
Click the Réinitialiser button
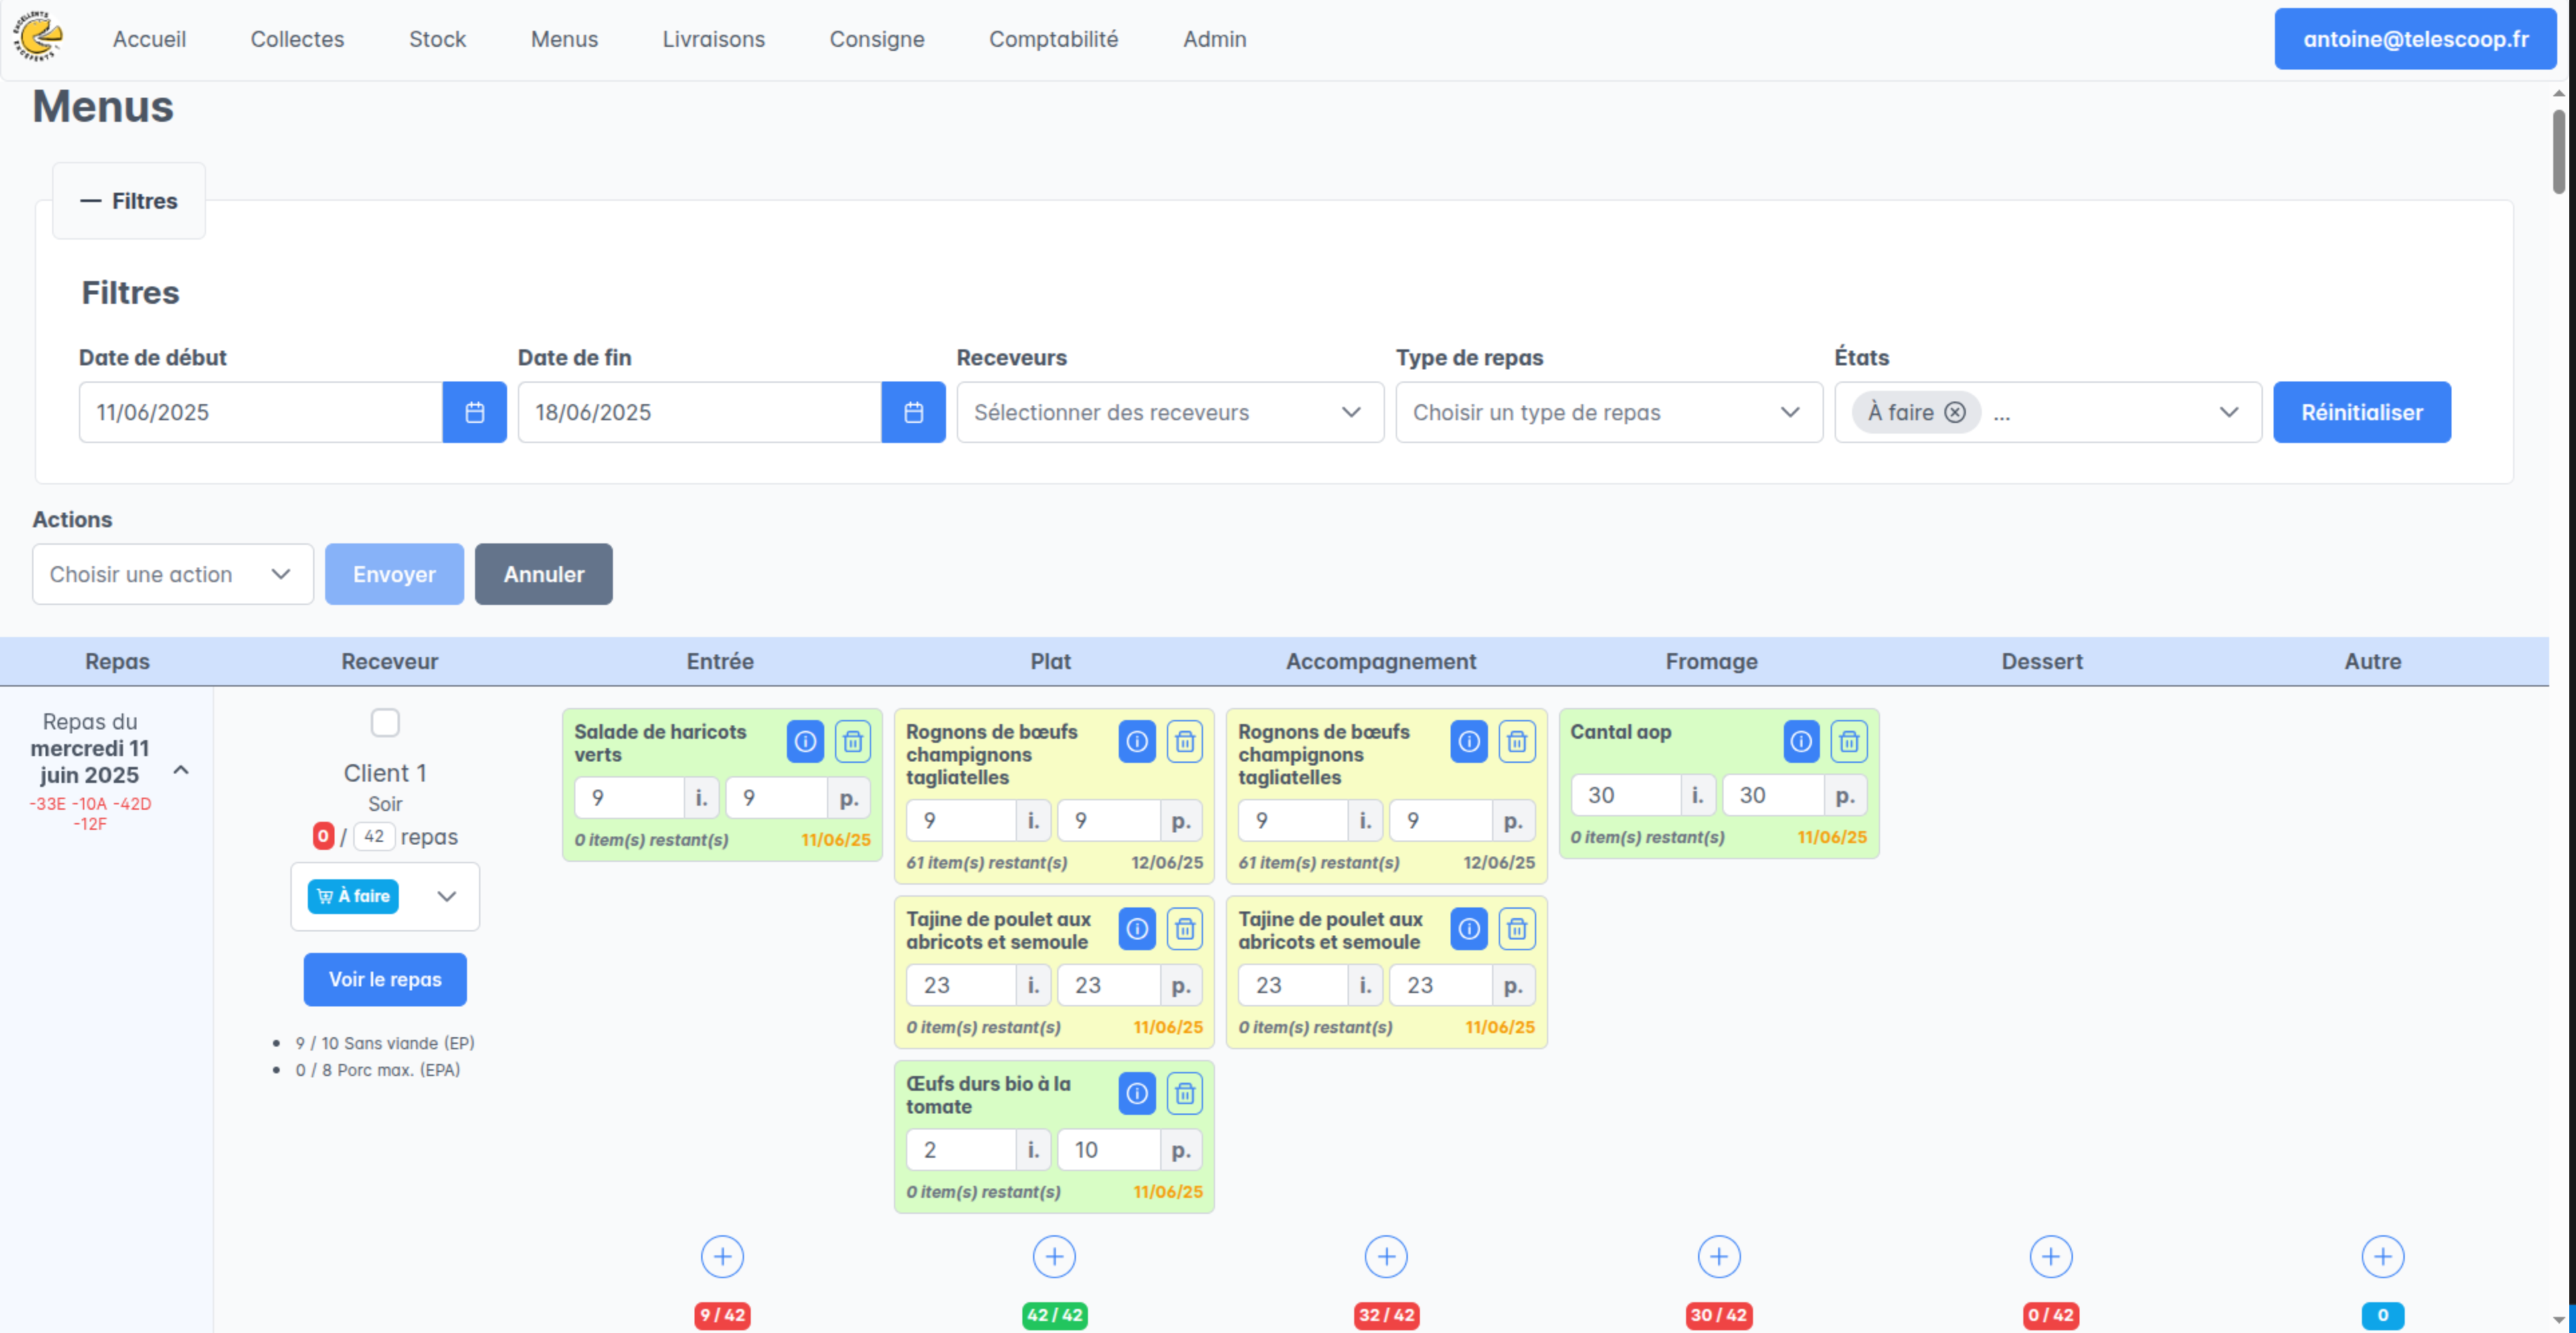2361,412
